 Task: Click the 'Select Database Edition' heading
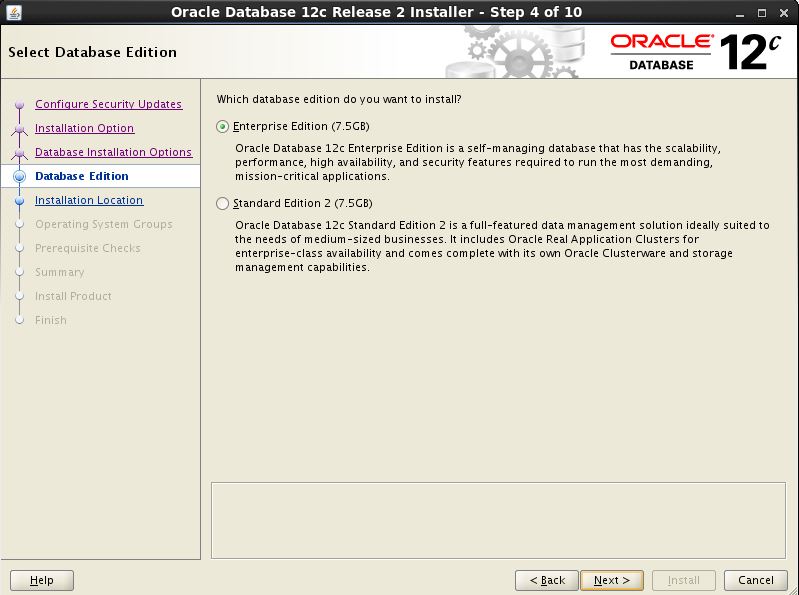pos(93,52)
